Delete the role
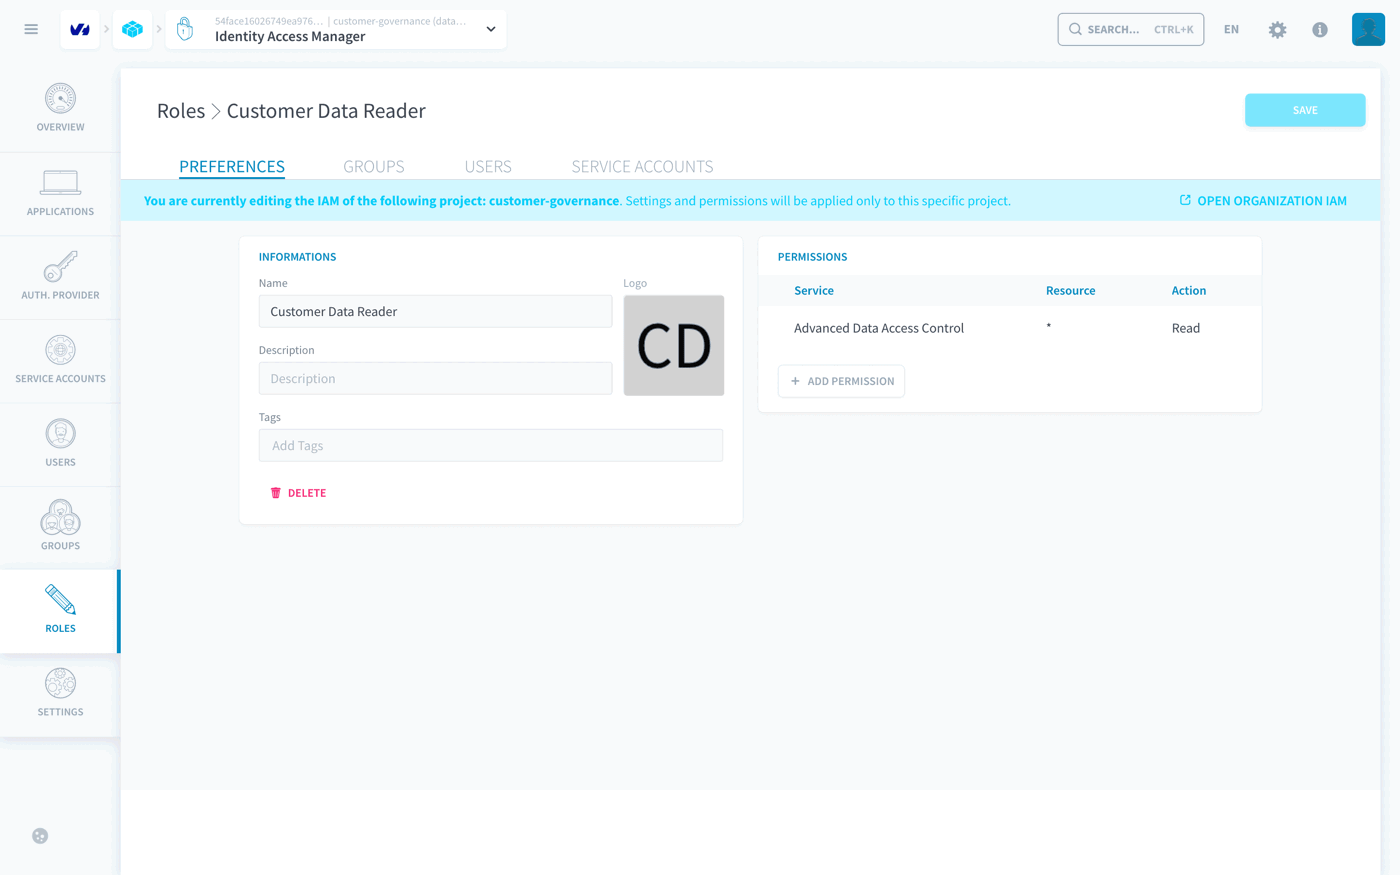Screen dimensions: 1400x875 click(x=298, y=493)
